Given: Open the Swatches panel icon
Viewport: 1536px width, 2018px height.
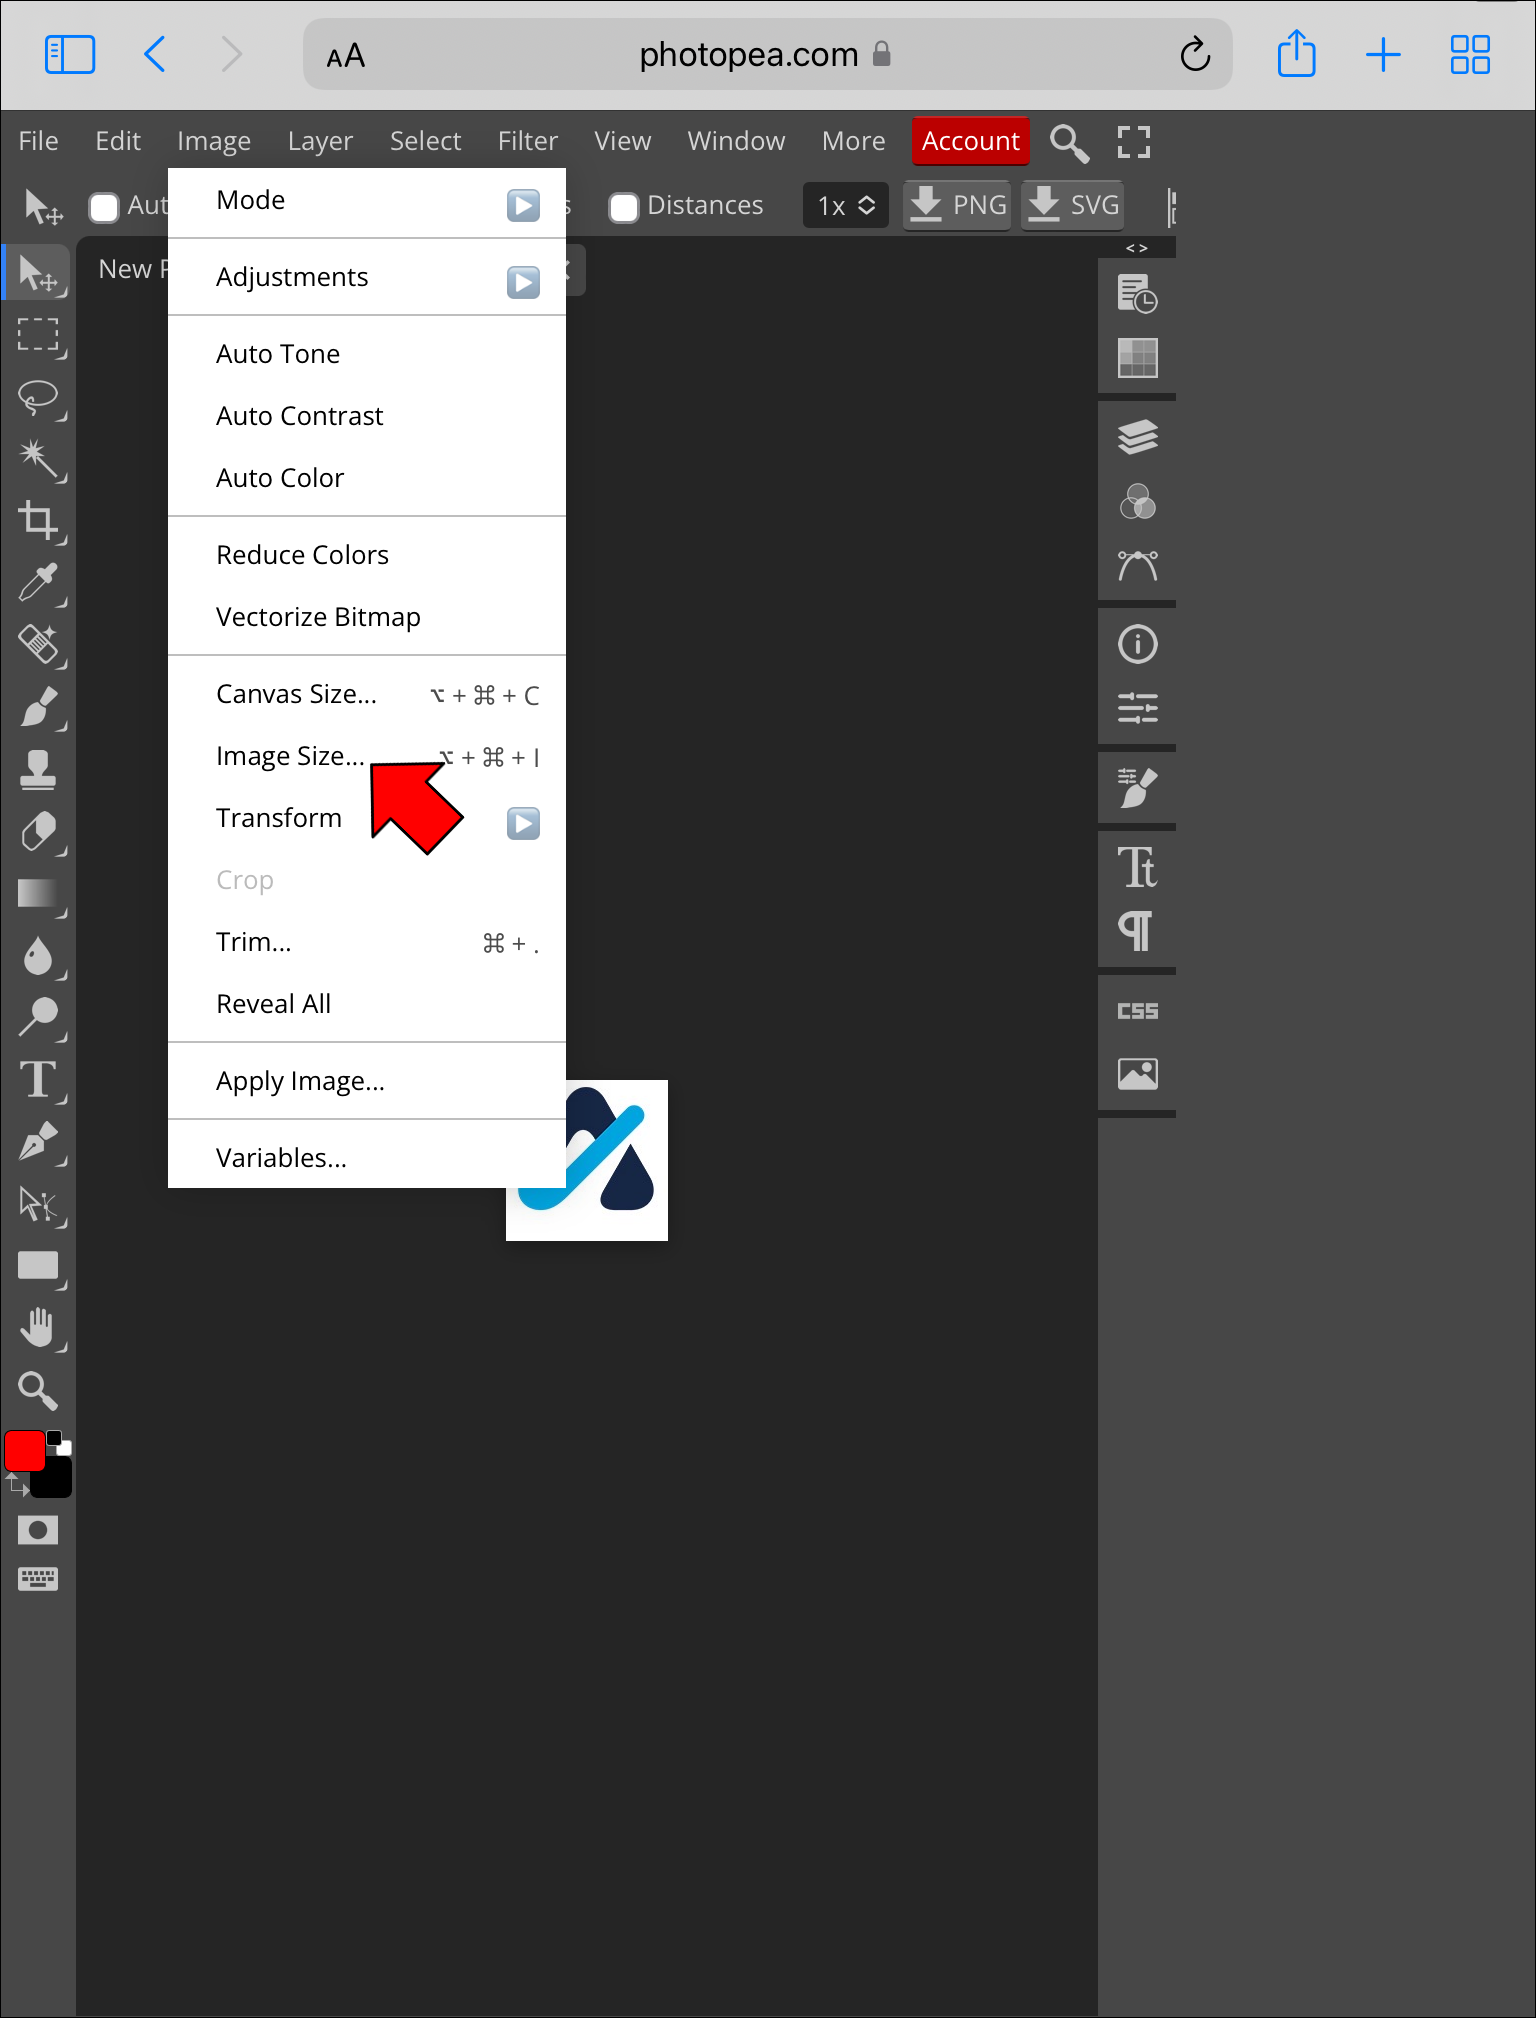Looking at the screenshot, I should point(1137,358).
